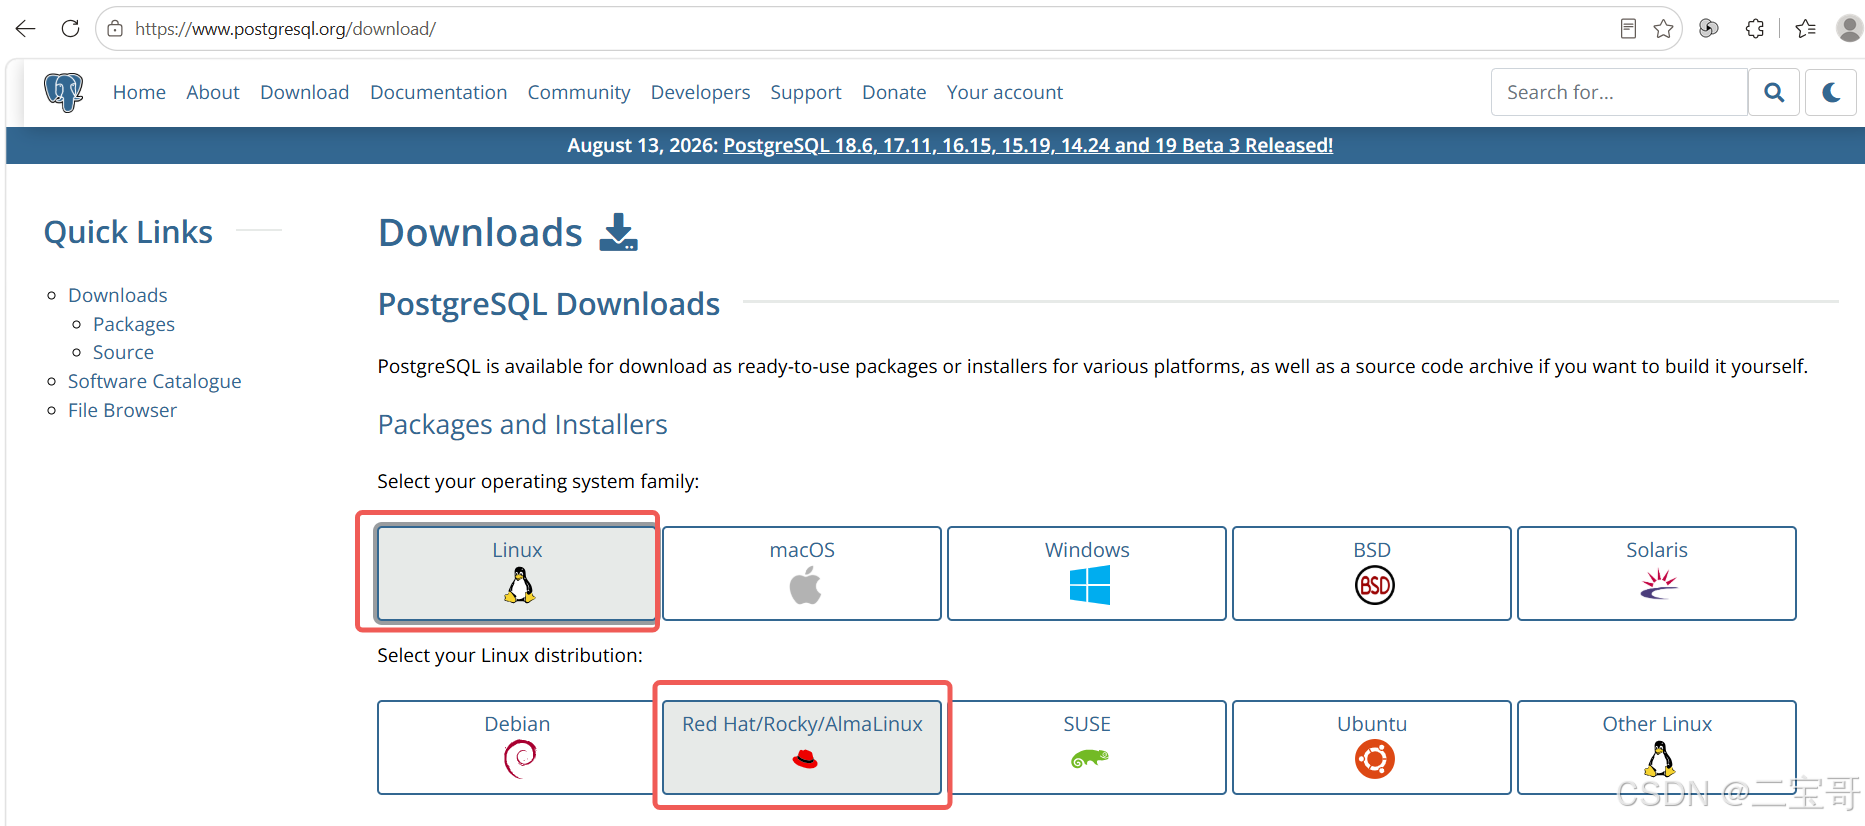Click the Ubuntu circle logo icon

[1375, 759]
